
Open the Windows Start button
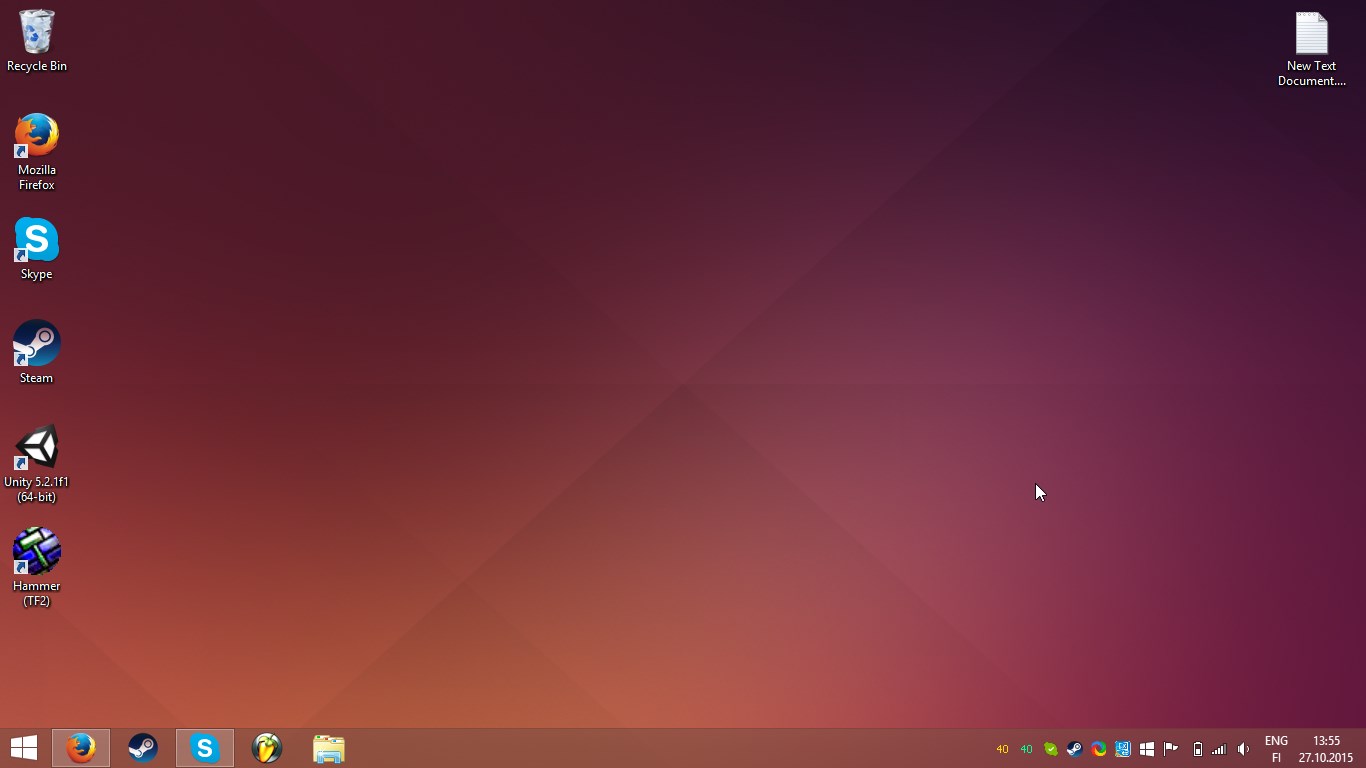[24, 748]
